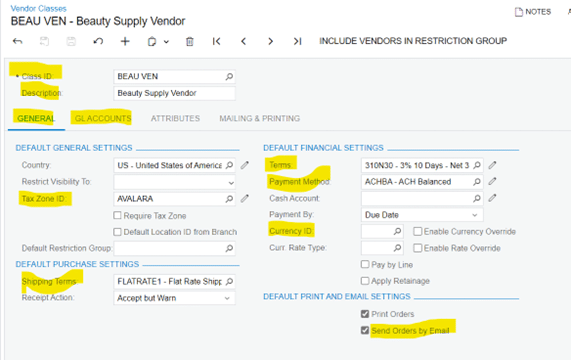Open Tax Zone ID lookup magnifier
Image resolution: width=571 pixels, height=360 pixels.
(229, 199)
